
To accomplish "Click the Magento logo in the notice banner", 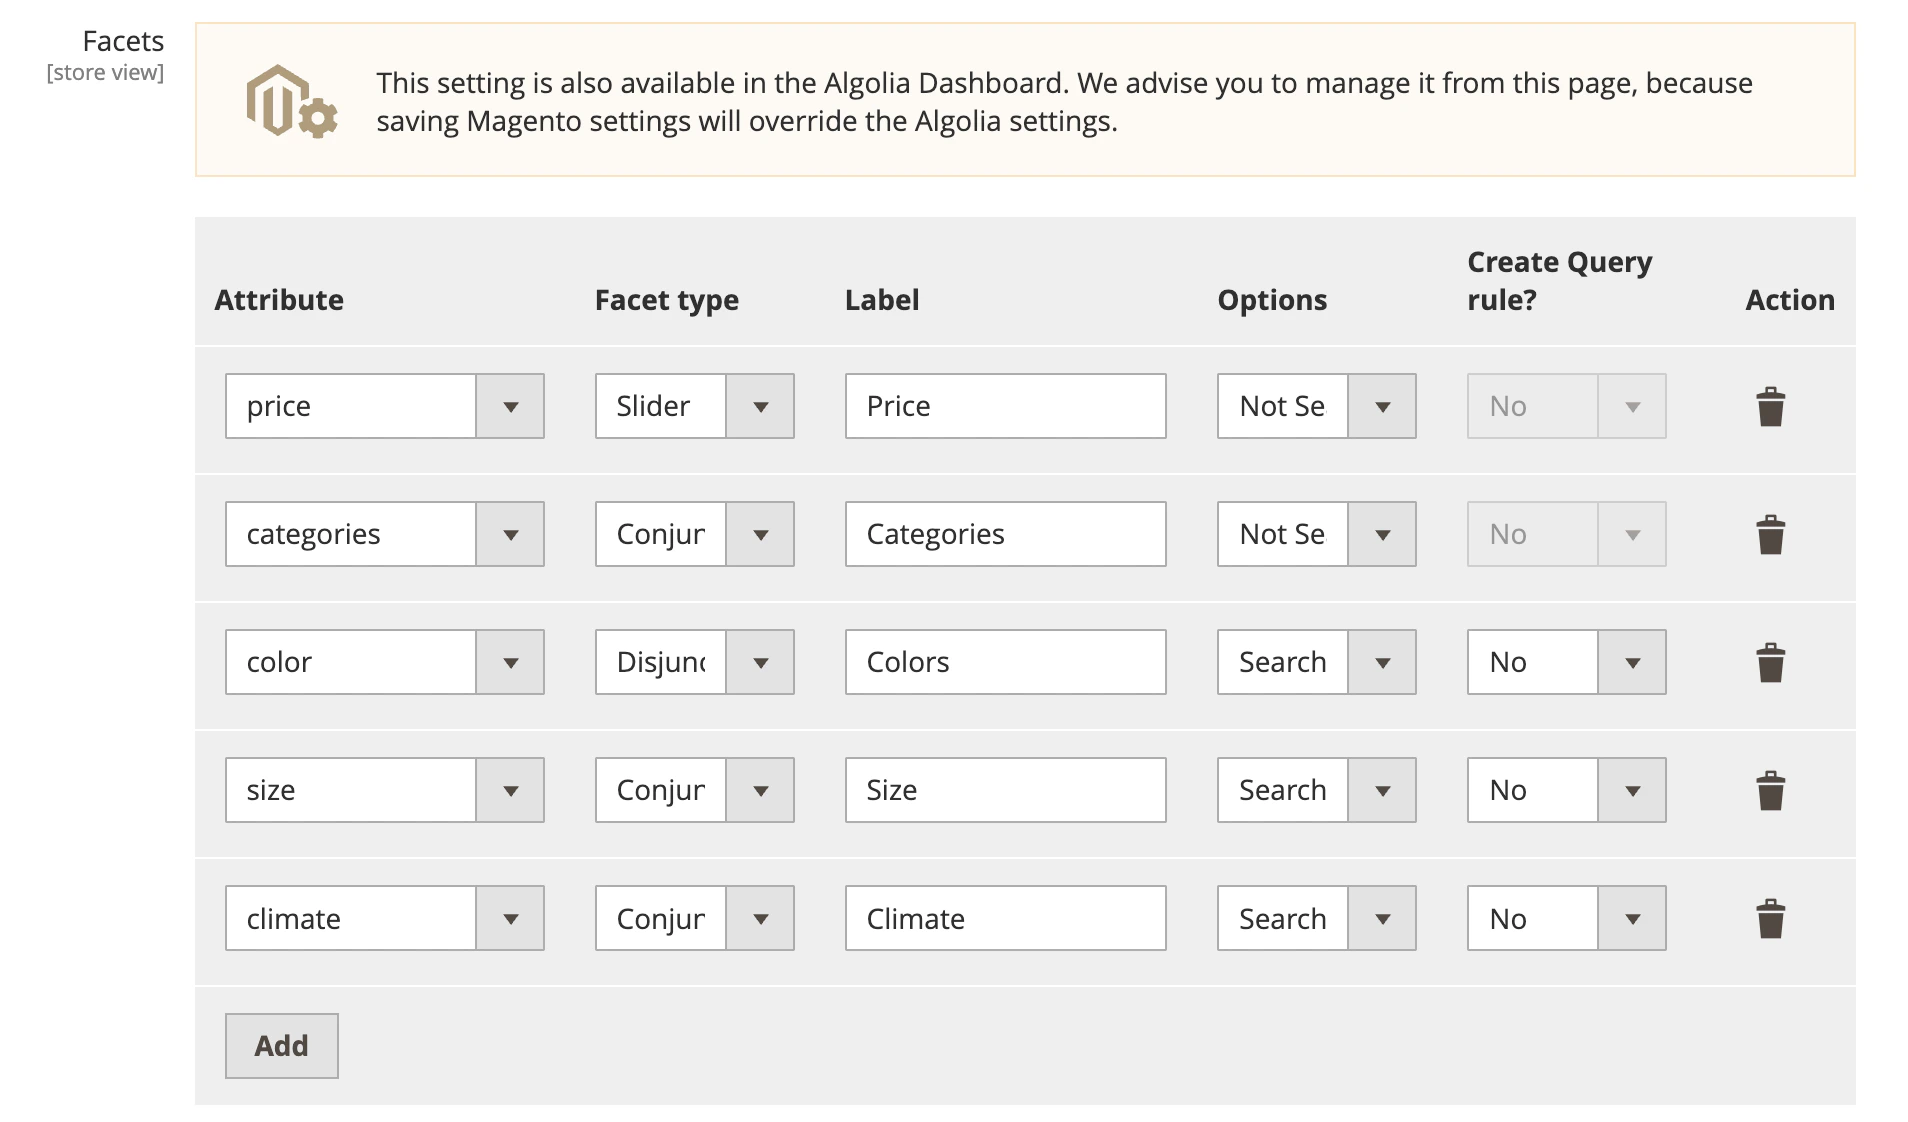I will pyautogui.click(x=288, y=102).
